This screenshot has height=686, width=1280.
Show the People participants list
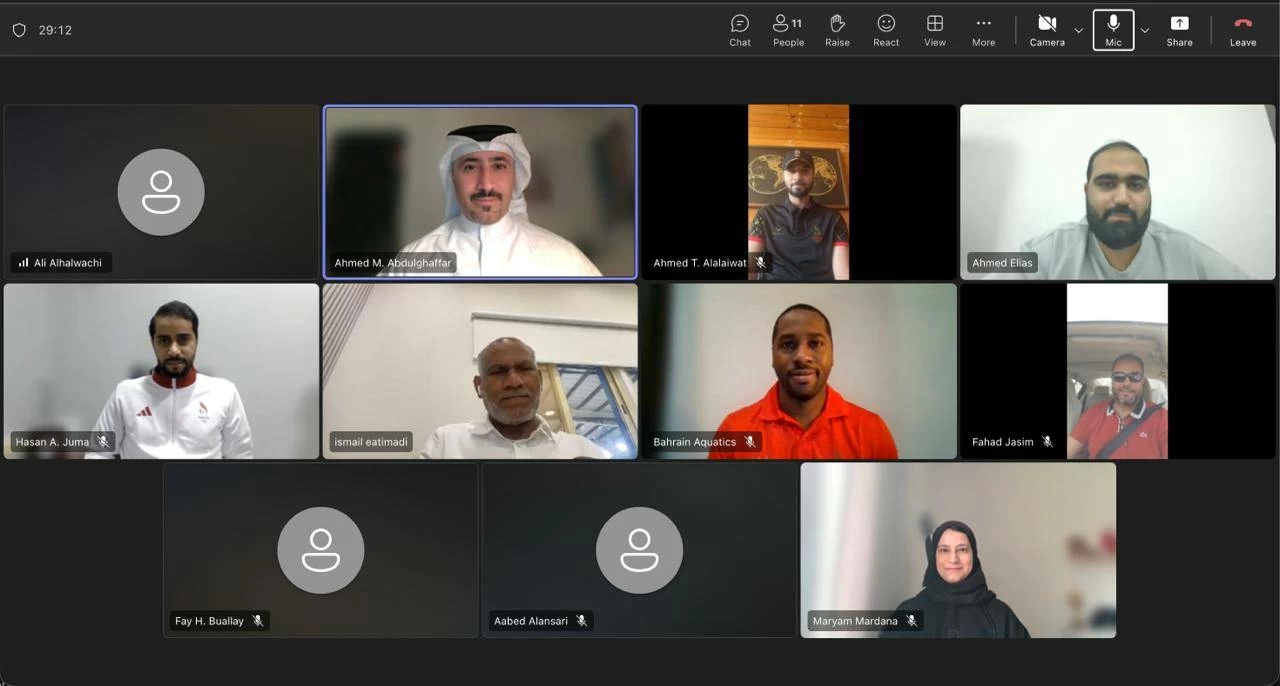pos(788,30)
